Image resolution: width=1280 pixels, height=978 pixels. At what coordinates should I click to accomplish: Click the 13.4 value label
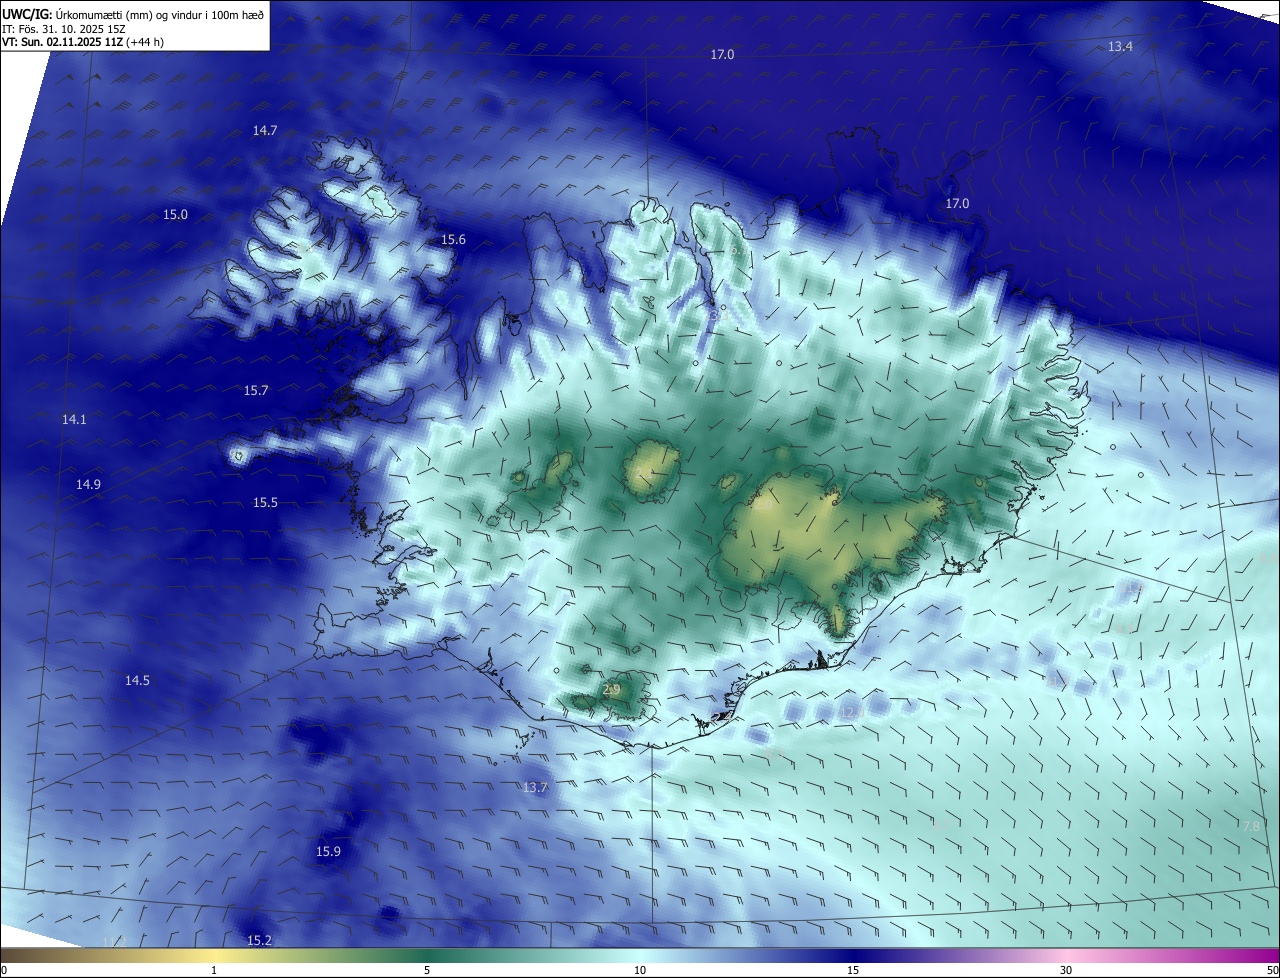pyautogui.click(x=1120, y=47)
